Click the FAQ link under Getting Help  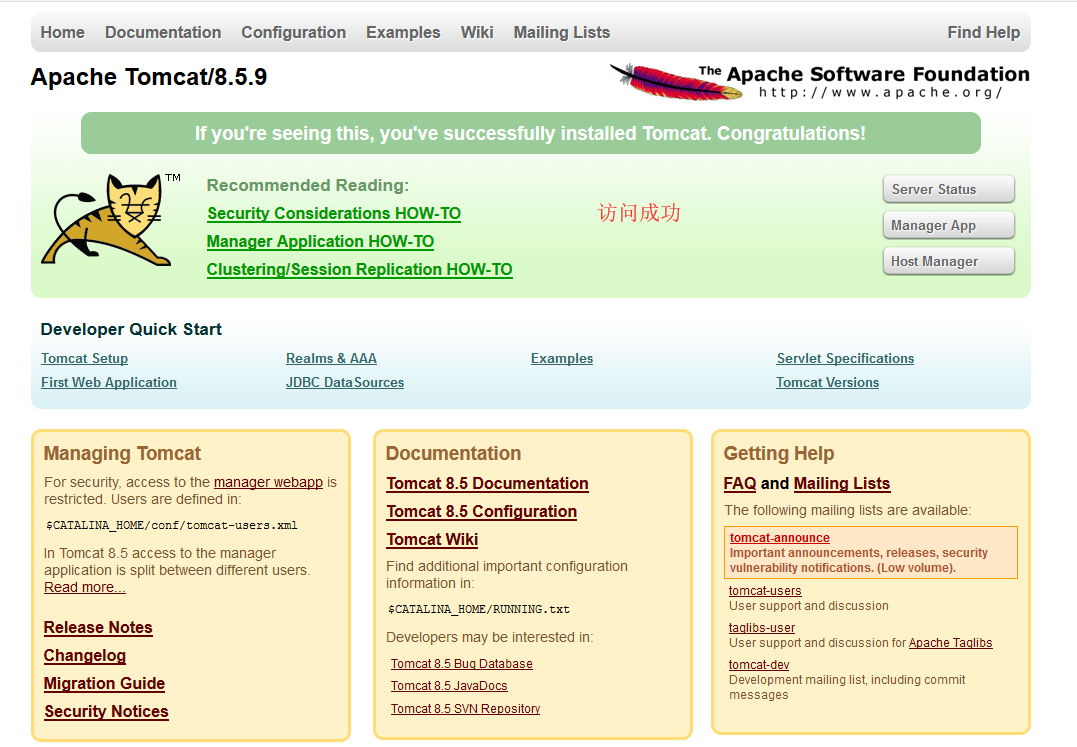click(740, 483)
